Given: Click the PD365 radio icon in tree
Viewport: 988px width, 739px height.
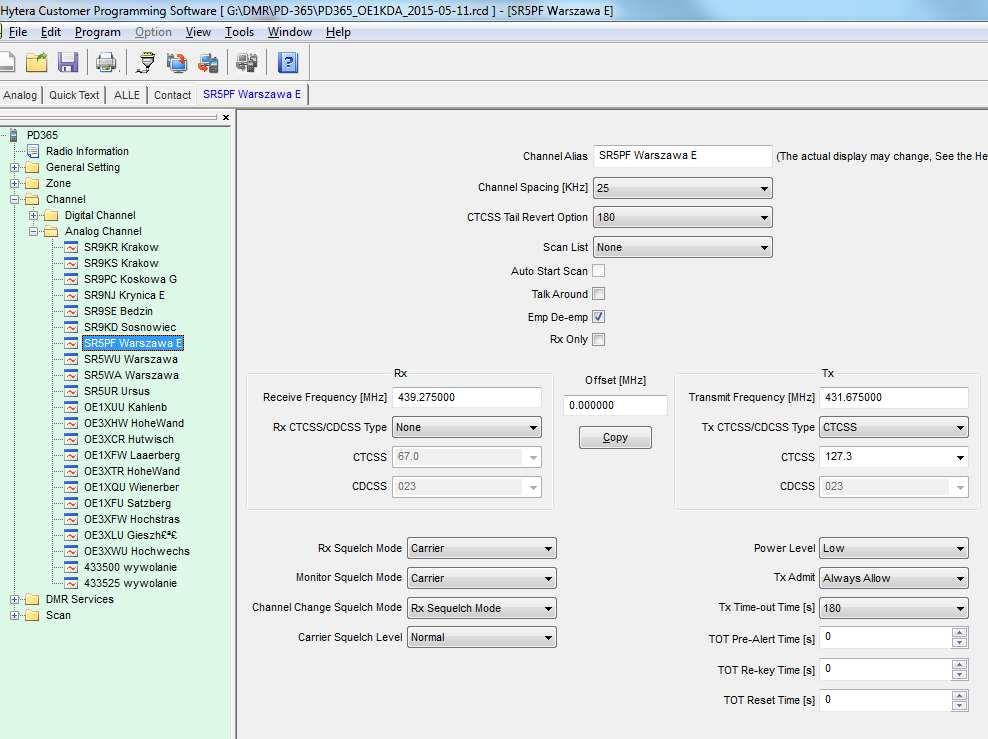Looking at the screenshot, I should tap(13, 135).
